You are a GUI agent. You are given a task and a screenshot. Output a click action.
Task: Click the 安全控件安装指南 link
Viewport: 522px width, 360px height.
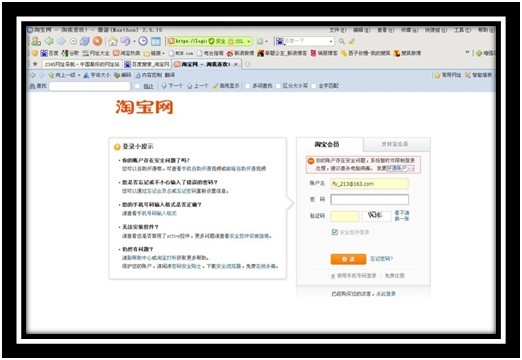[249, 236]
